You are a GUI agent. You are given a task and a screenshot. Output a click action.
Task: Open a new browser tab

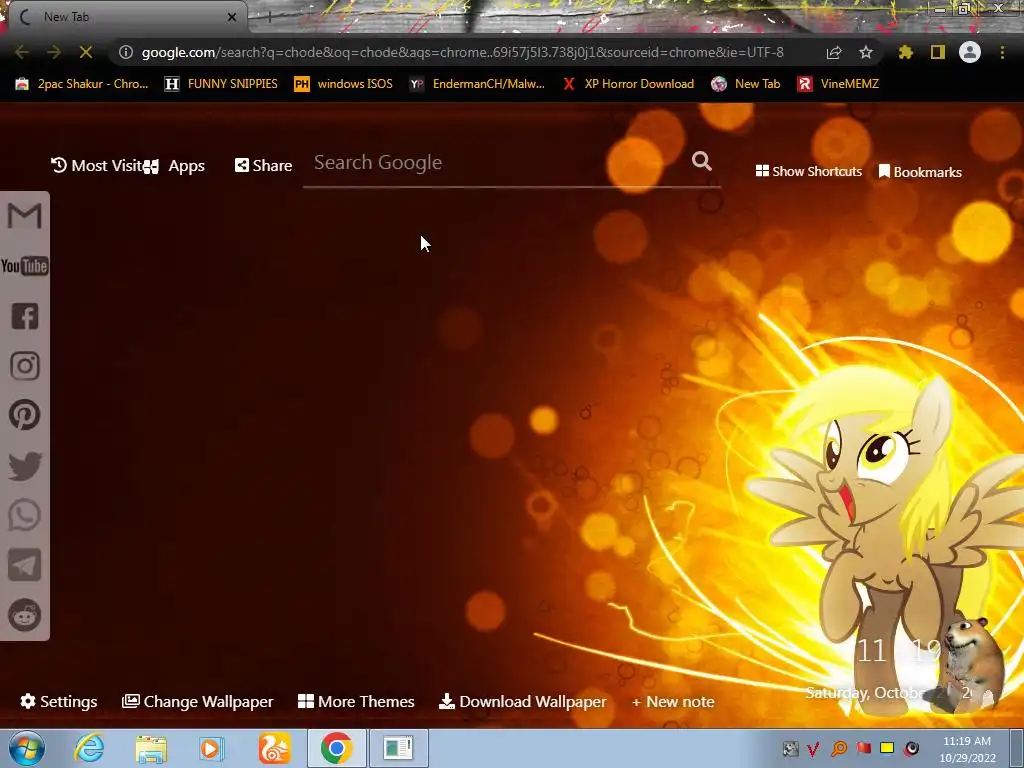point(270,17)
